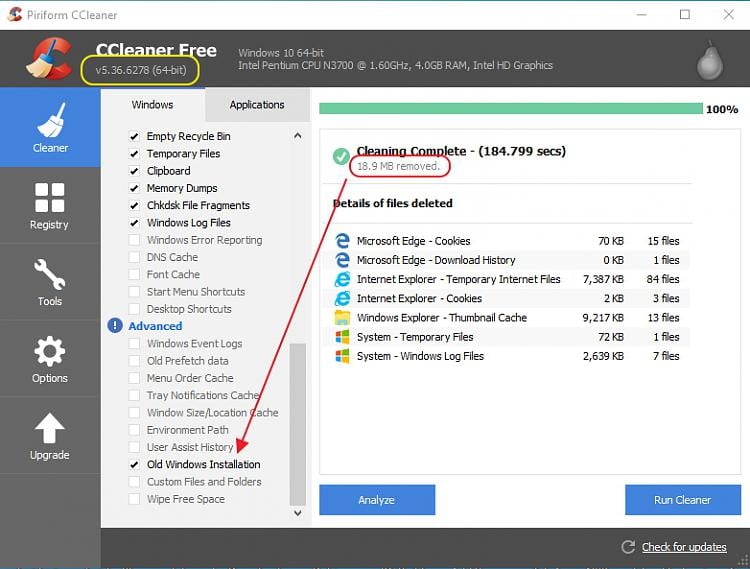Click the Edge icon beside Cookies row
The image size is (750, 569).
click(x=342, y=241)
